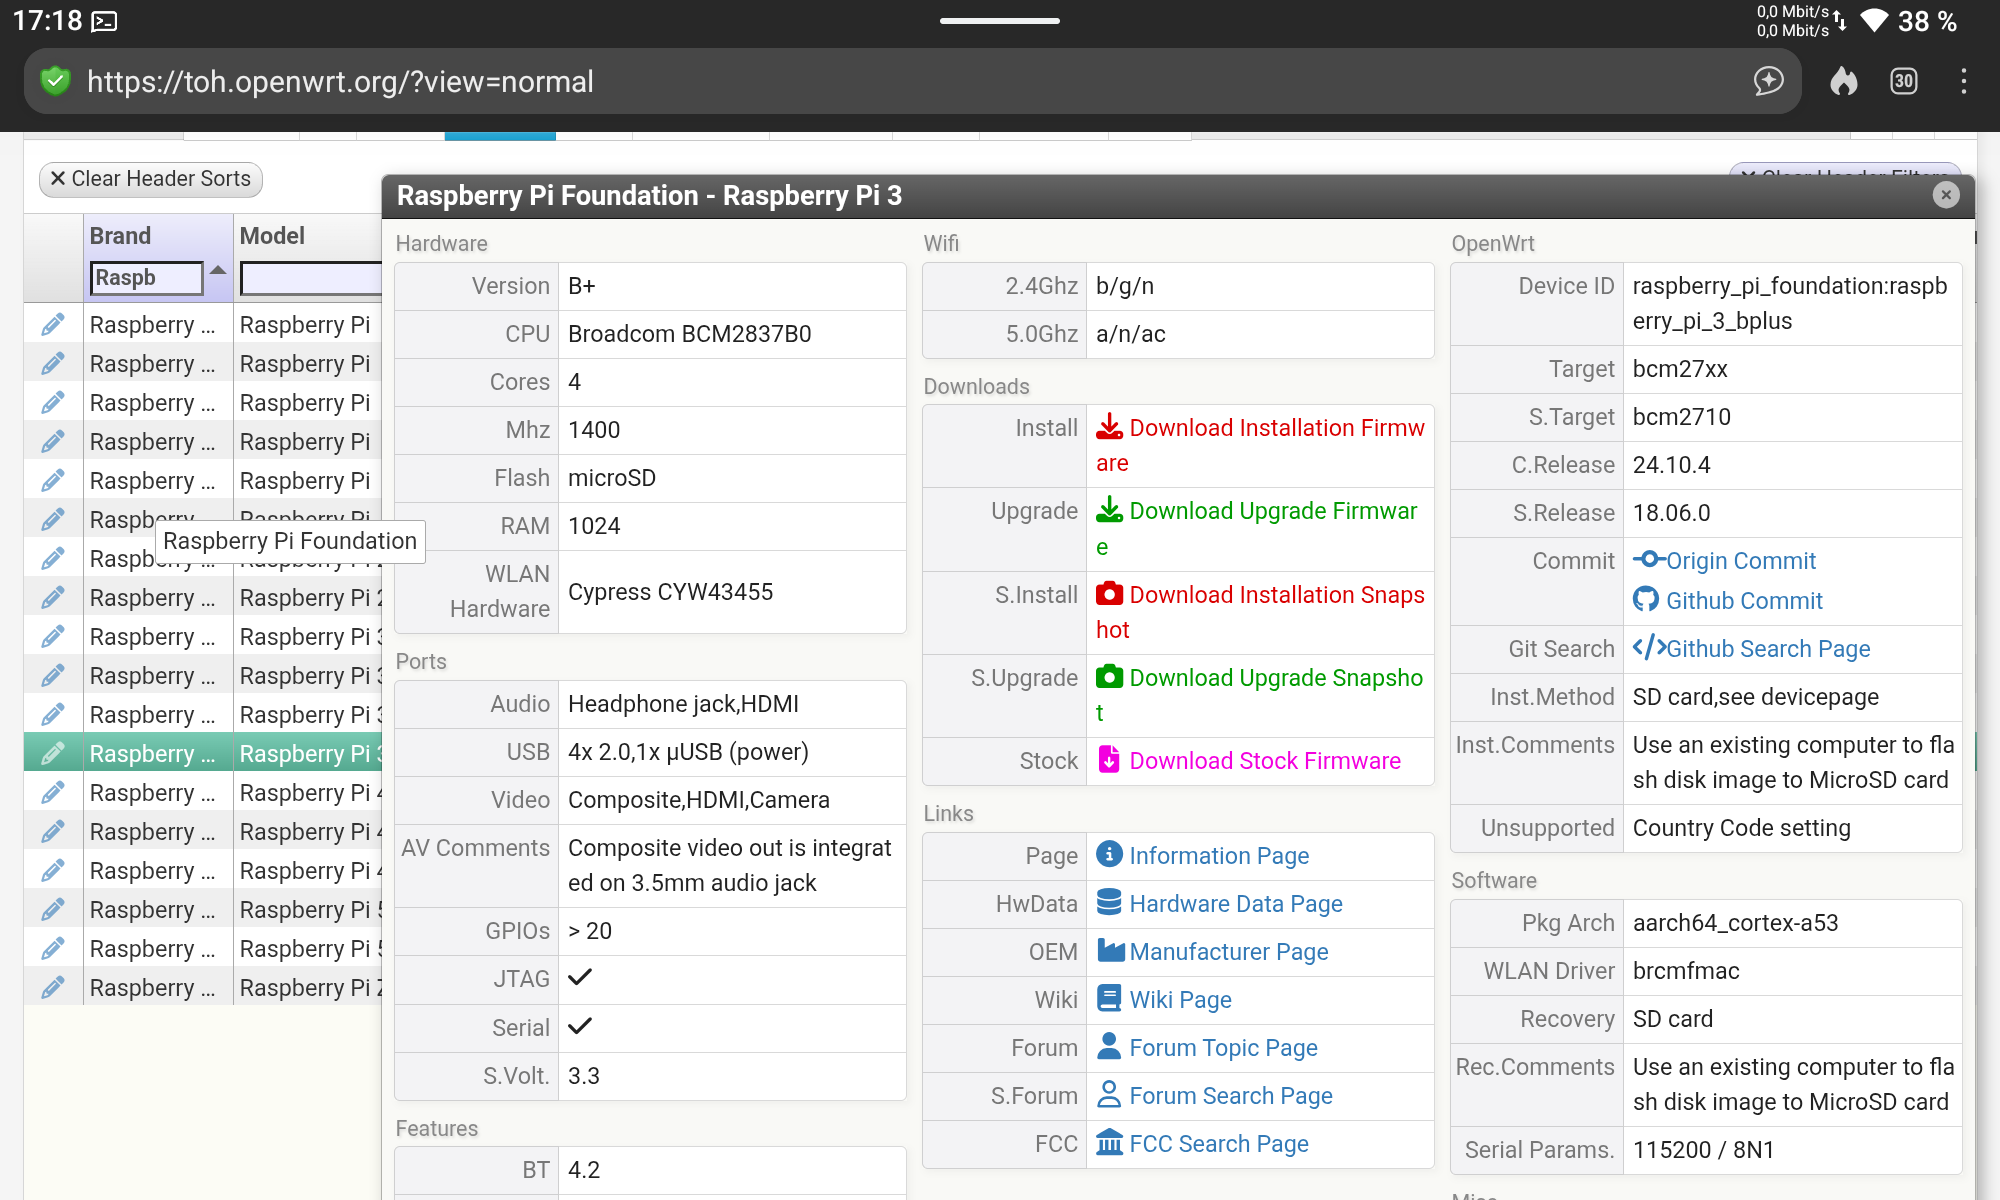The height and width of the screenshot is (1200, 2000).
Task: Click the Model column header
Action: click(272, 236)
